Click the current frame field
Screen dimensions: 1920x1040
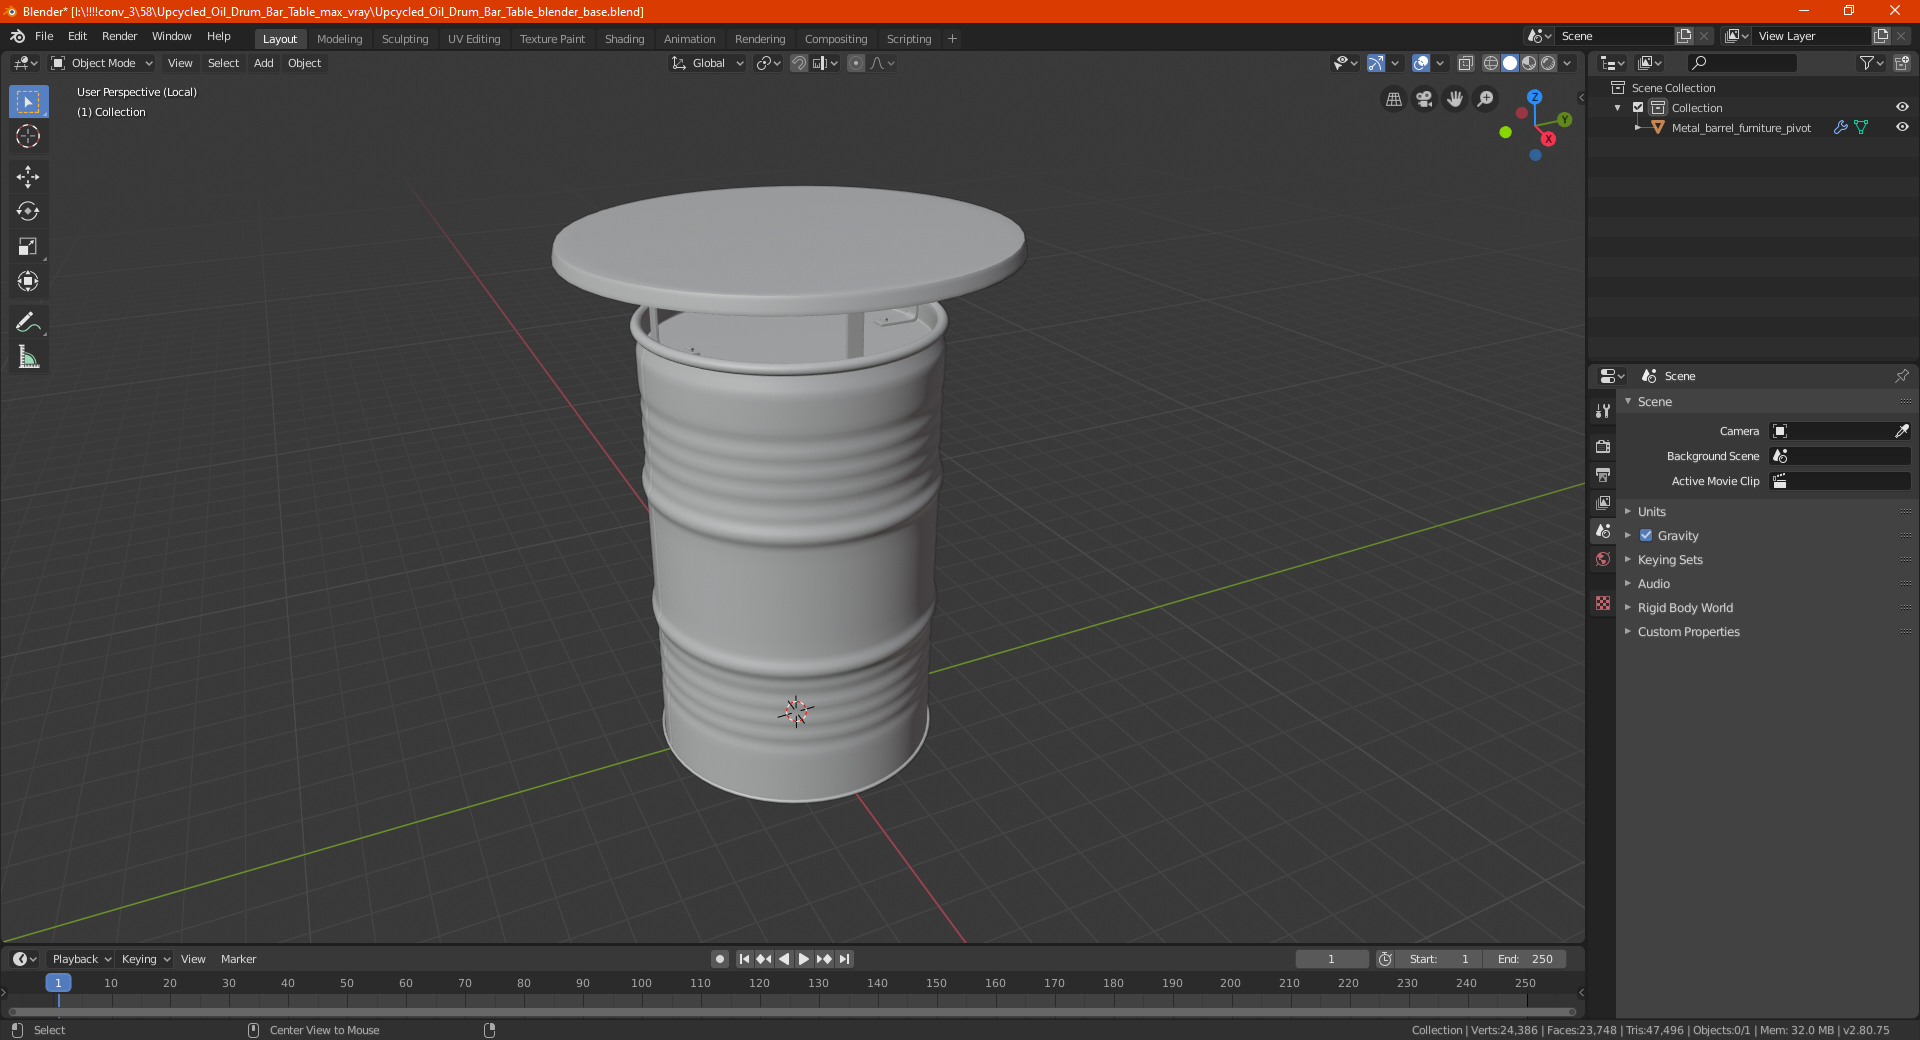(x=1332, y=959)
